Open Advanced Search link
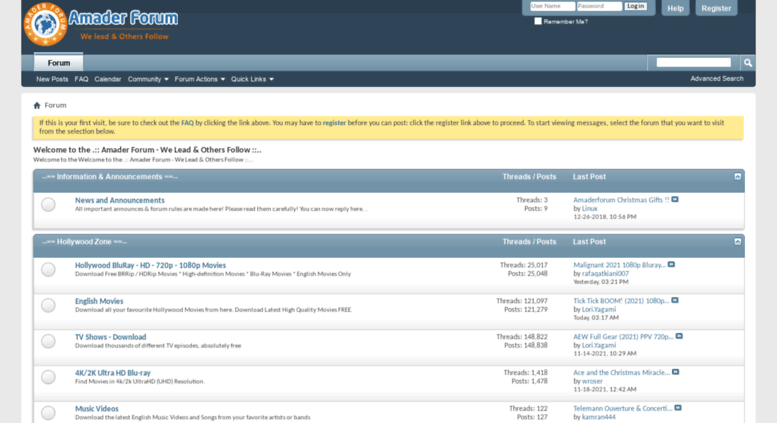Image resolution: width=777 pixels, height=423 pixels. pyautogui.click(x=717, y=79)
